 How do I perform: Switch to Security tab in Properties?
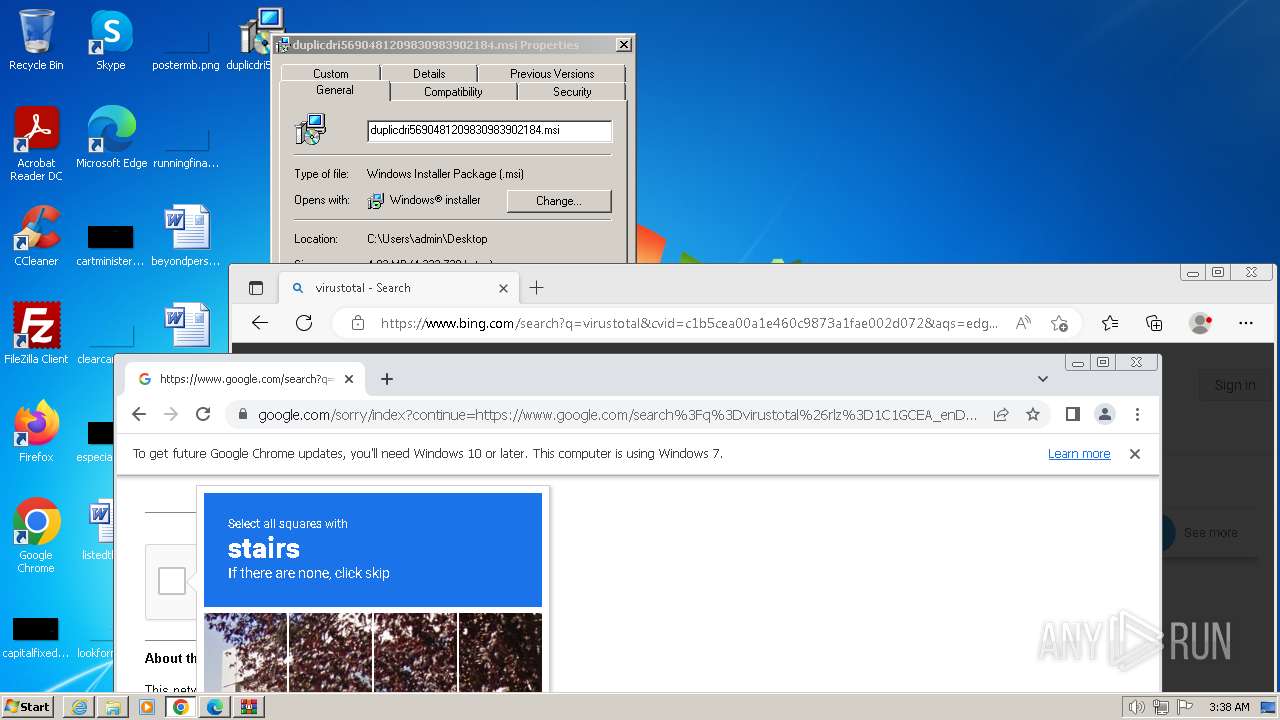[572, 92]
